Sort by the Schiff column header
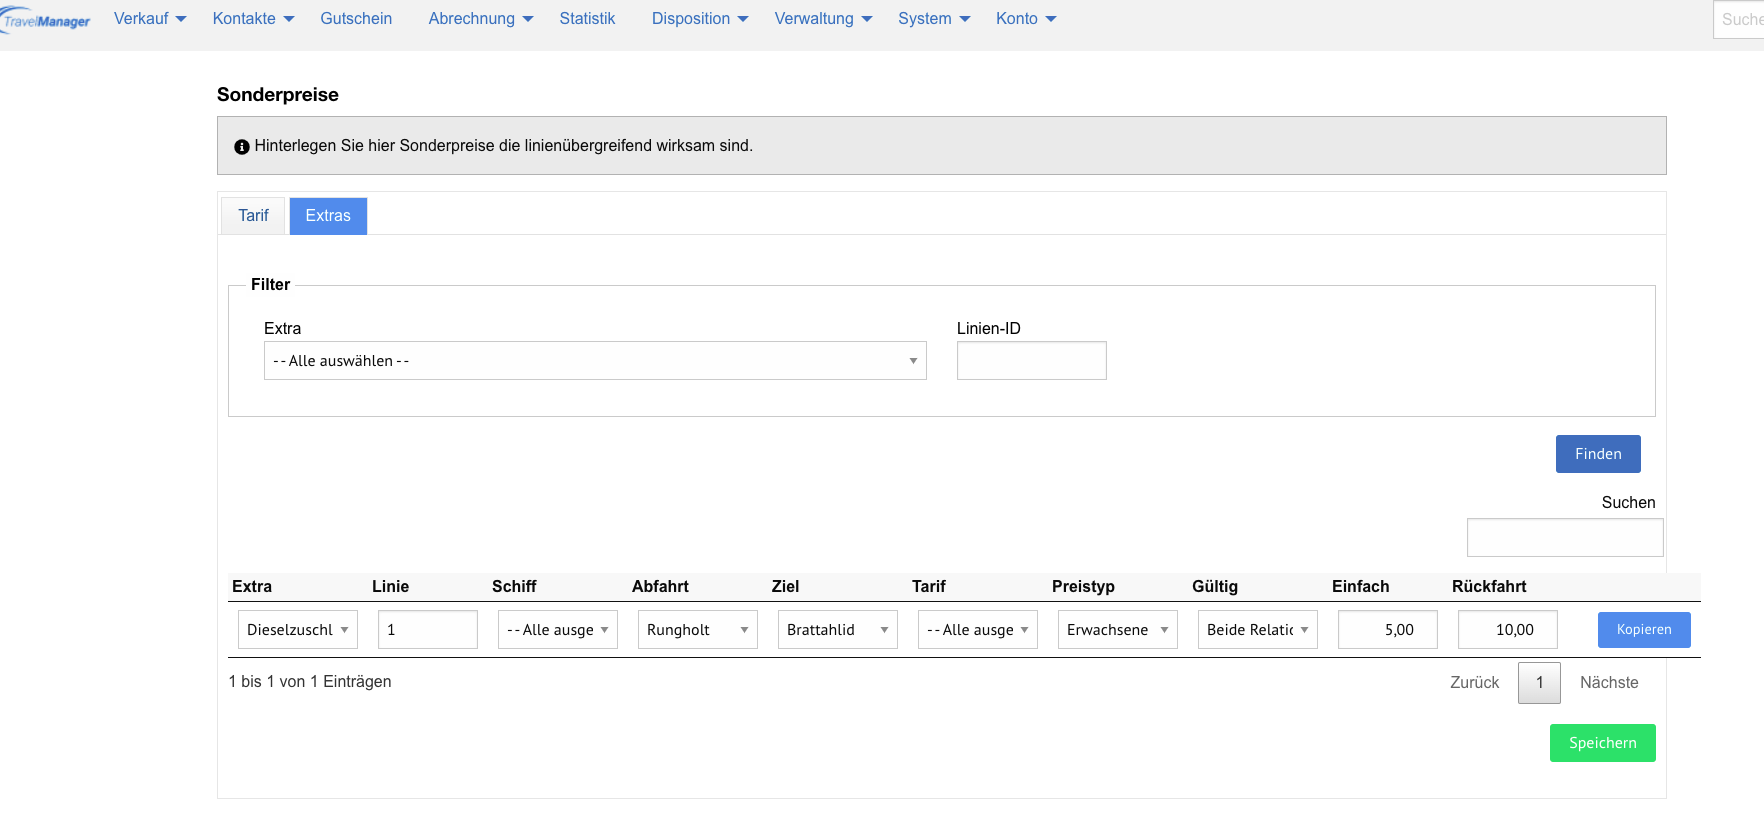 514,587
